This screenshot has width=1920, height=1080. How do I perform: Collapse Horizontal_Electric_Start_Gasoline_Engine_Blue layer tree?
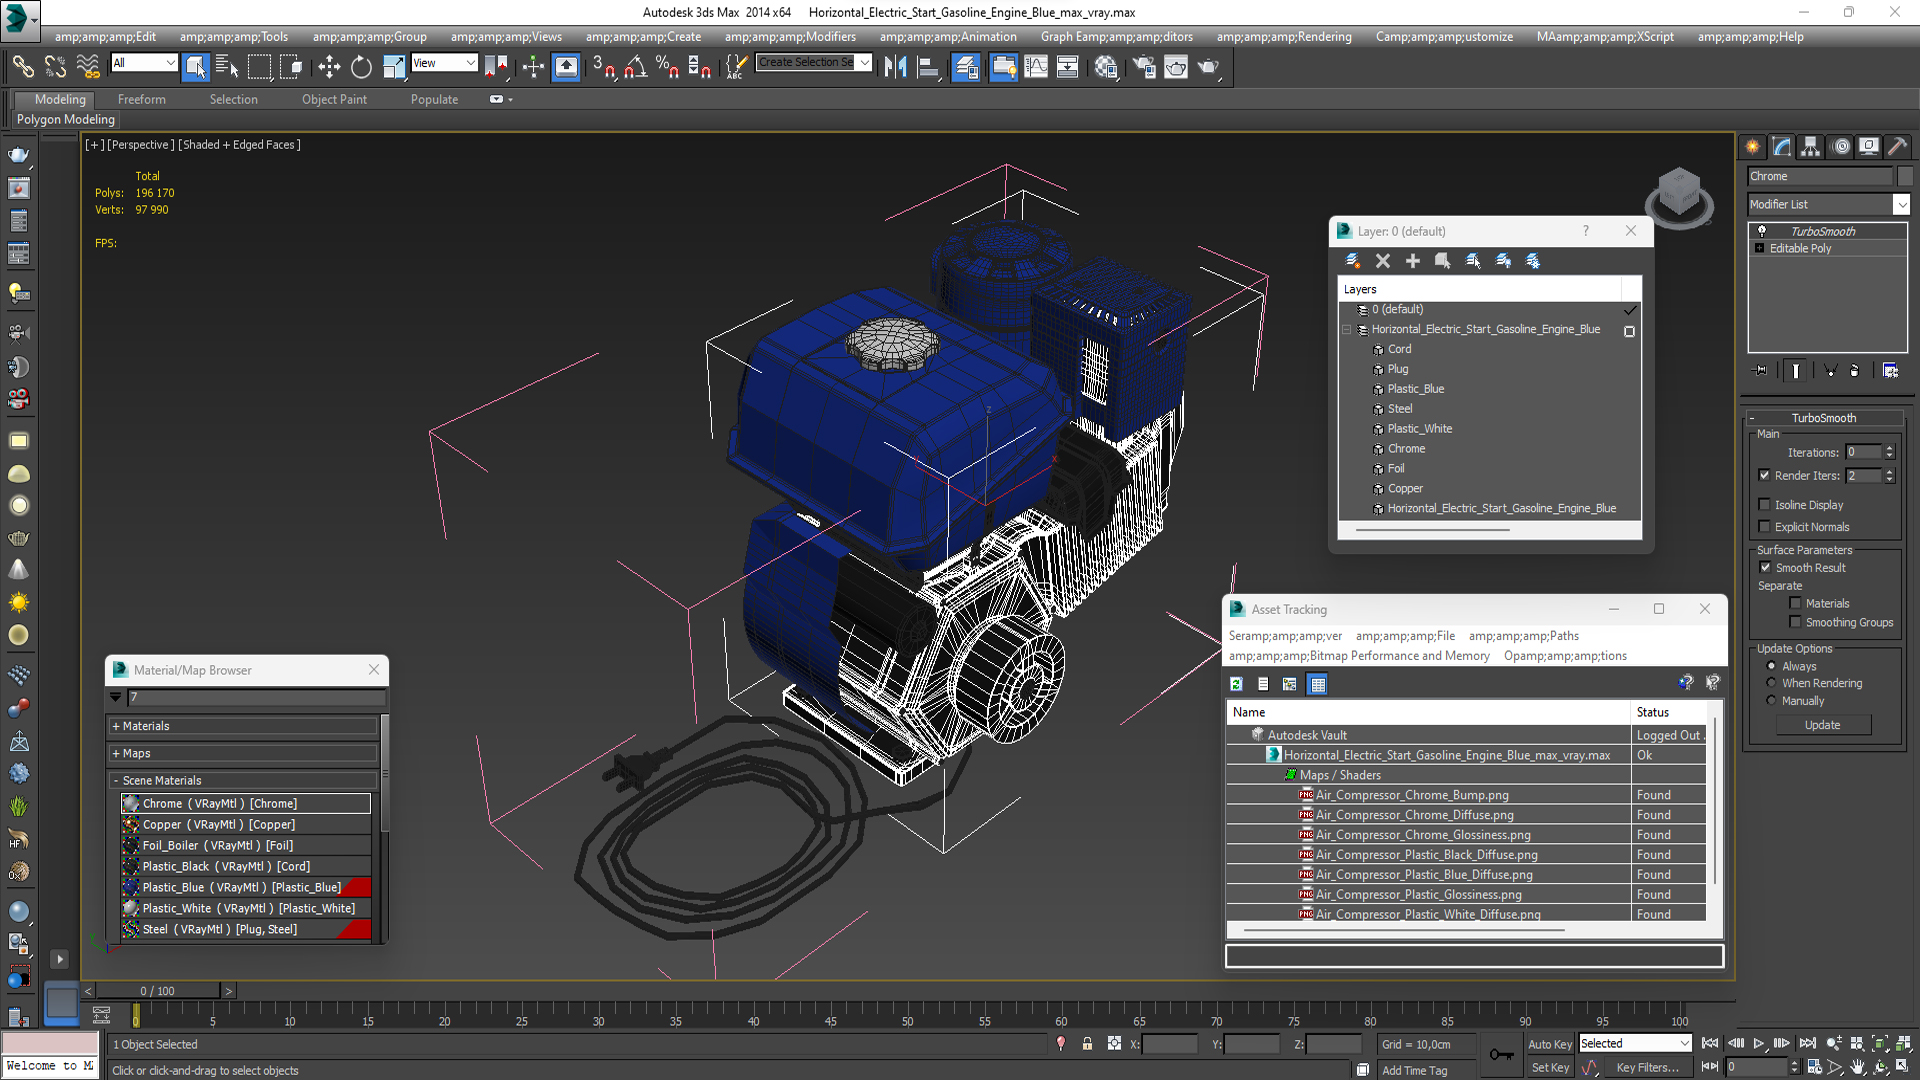(1346, 329)
